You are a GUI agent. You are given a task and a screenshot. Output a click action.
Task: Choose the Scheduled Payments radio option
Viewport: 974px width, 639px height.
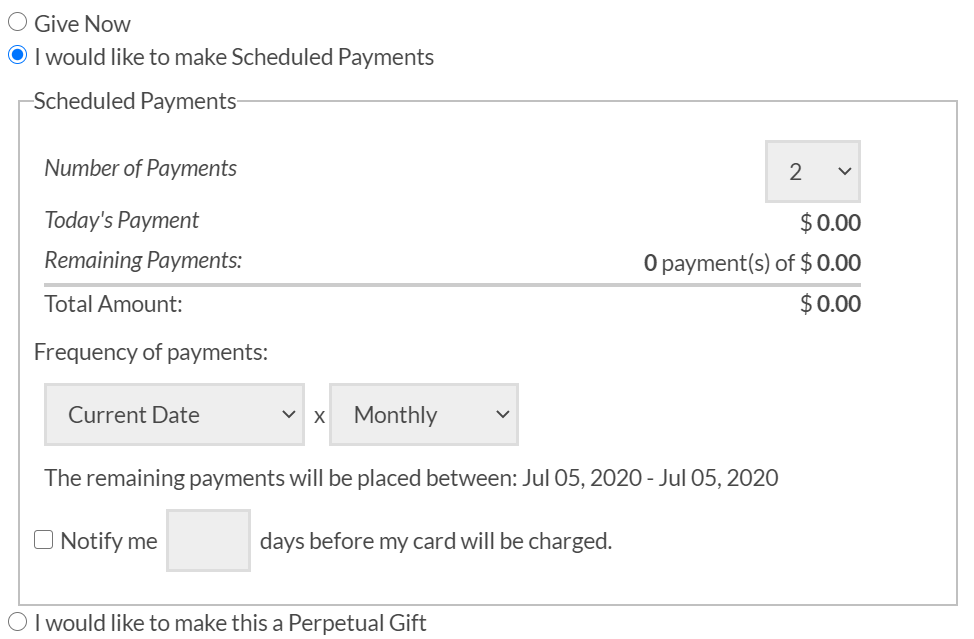pos(18,56)
